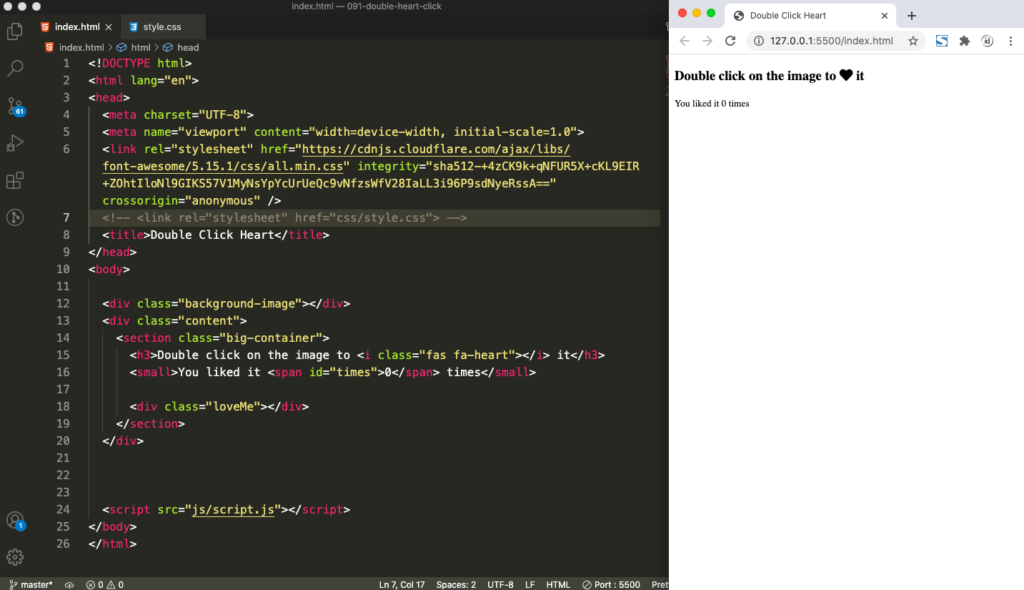
Task: Open Source Control with 61 changes
Action: 15,106
